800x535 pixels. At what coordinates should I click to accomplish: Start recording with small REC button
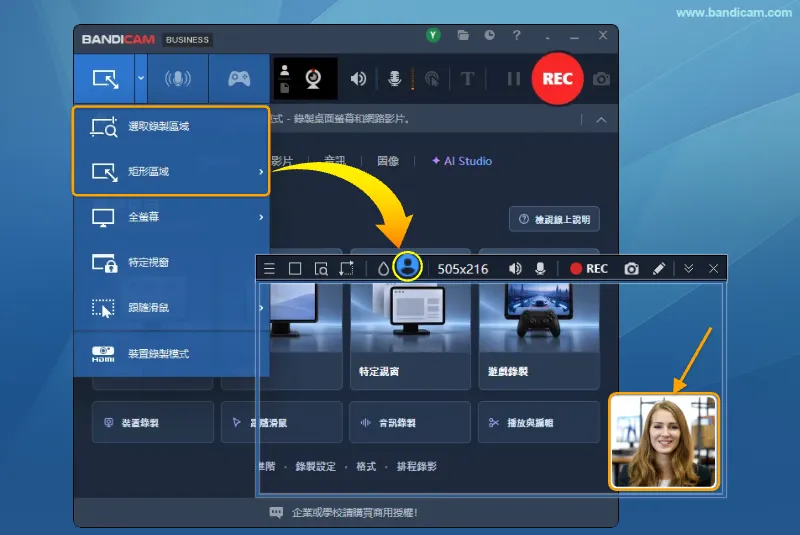click(x=589, y=269)
